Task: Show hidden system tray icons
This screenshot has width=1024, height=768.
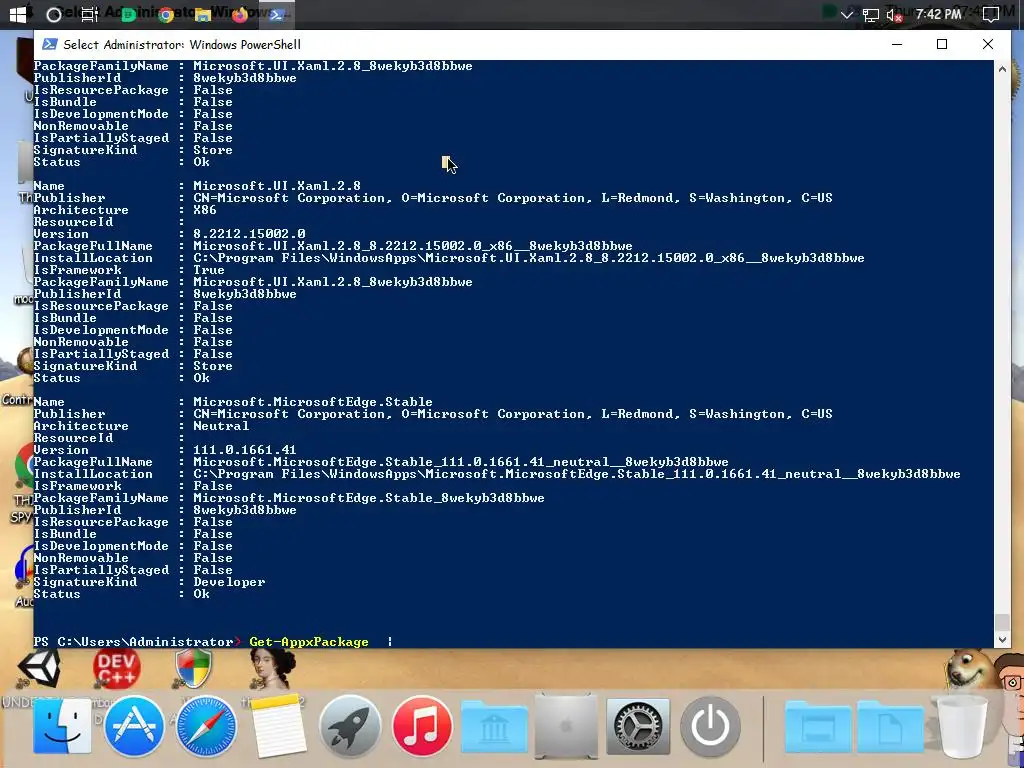Action: (846, 14)
